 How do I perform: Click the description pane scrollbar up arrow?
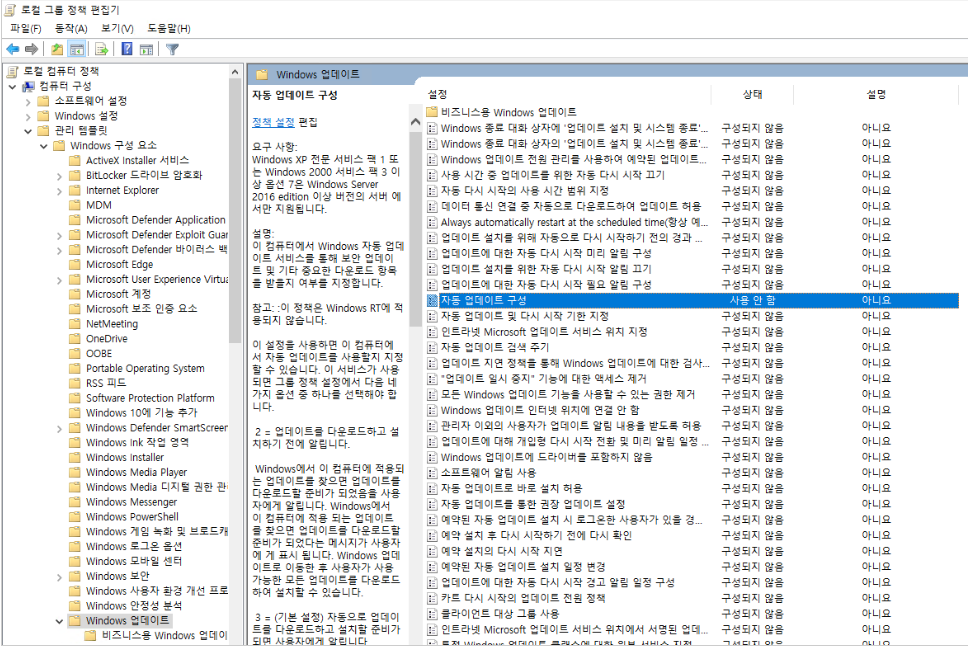pyautogui.click(x=415, y=122)
